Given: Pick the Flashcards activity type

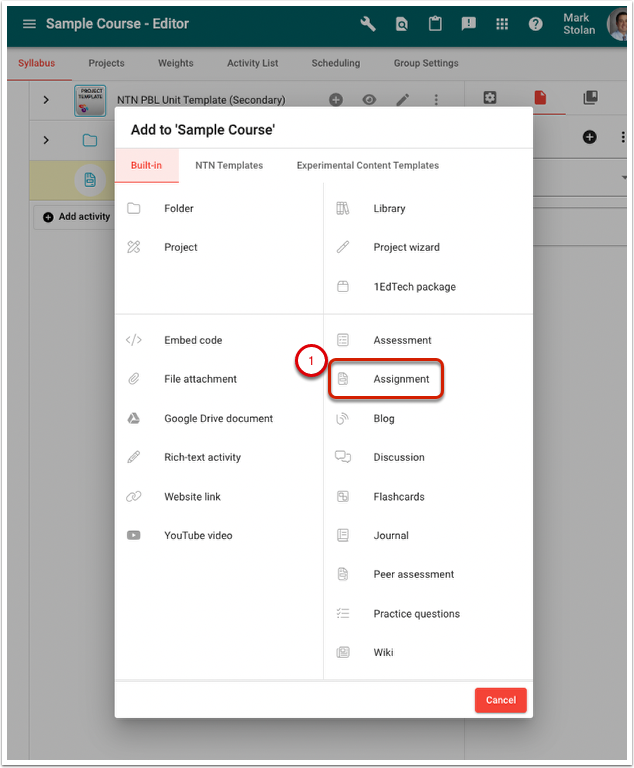Looking at the screenshot, I should tap(398, 496).
